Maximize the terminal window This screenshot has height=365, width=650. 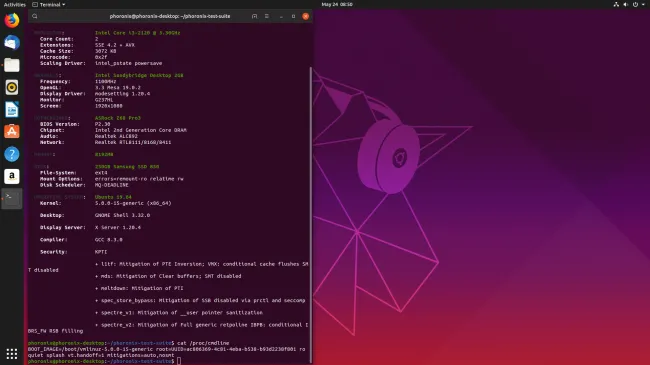pyautogui.click(x=293, y=16)
